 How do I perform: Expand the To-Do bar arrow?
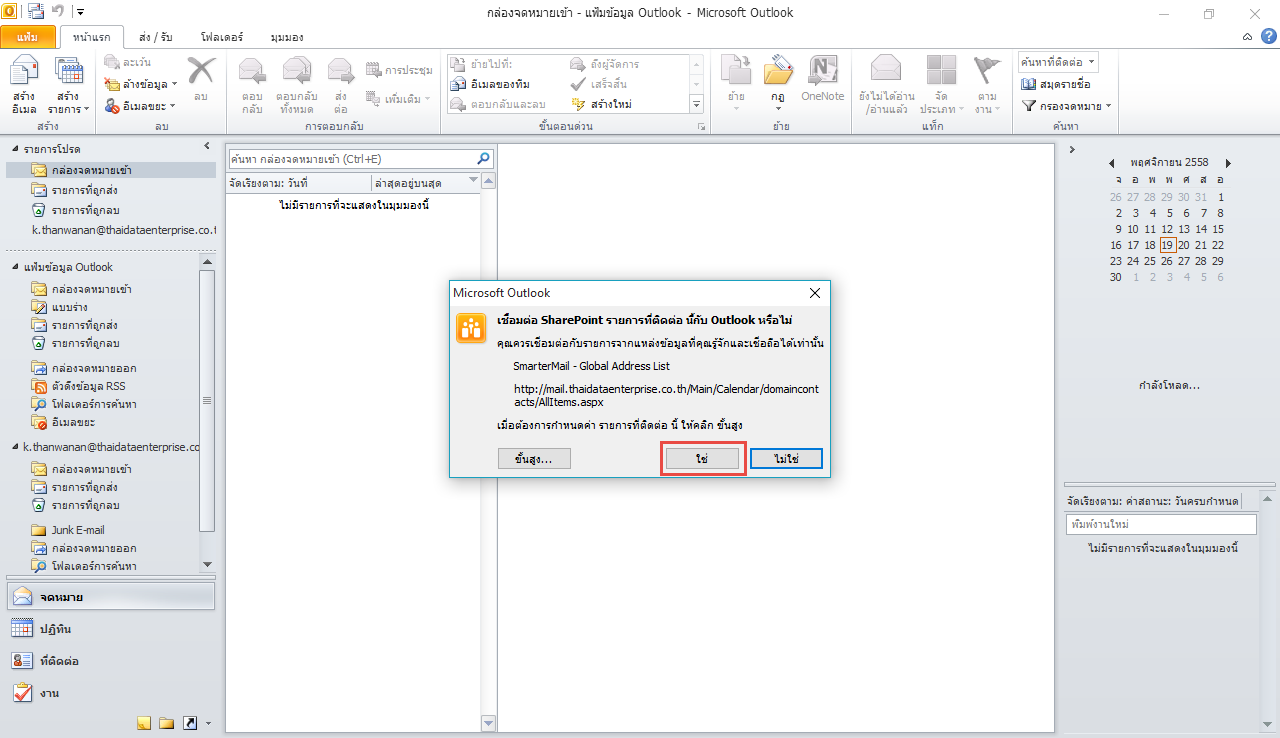pos(1072,149)
